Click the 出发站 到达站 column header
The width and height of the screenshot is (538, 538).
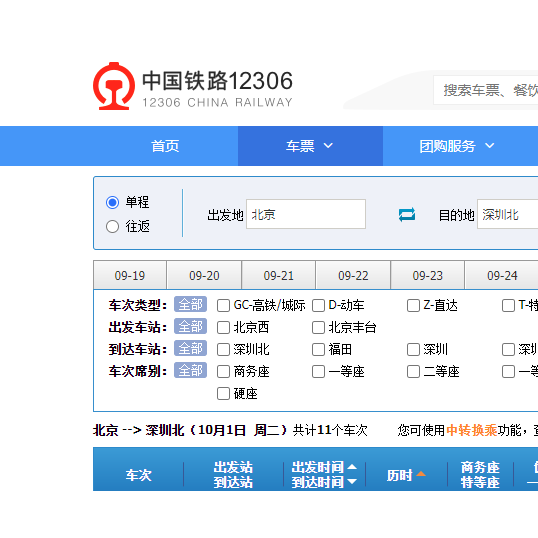(233, 475)
